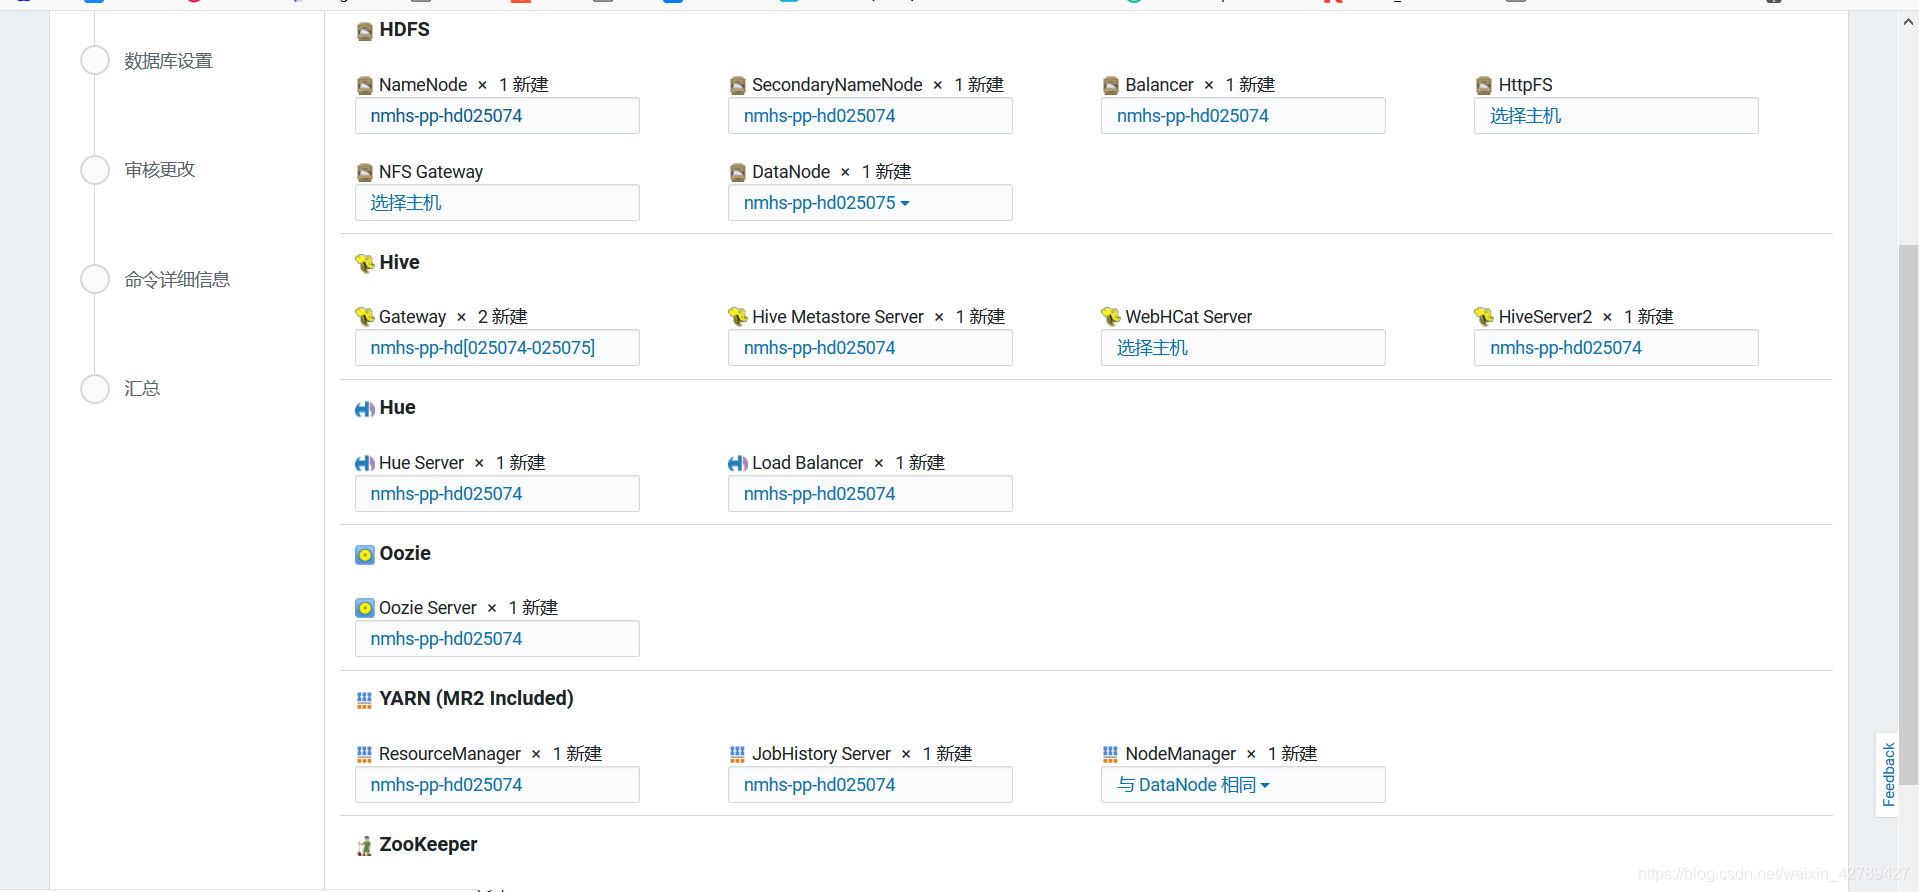The width and height of the screenshot is (1919, 892).
Task: Open Hive Gateway hosts nmhs-pp-hd[025074-025075]
Action: 482,348
